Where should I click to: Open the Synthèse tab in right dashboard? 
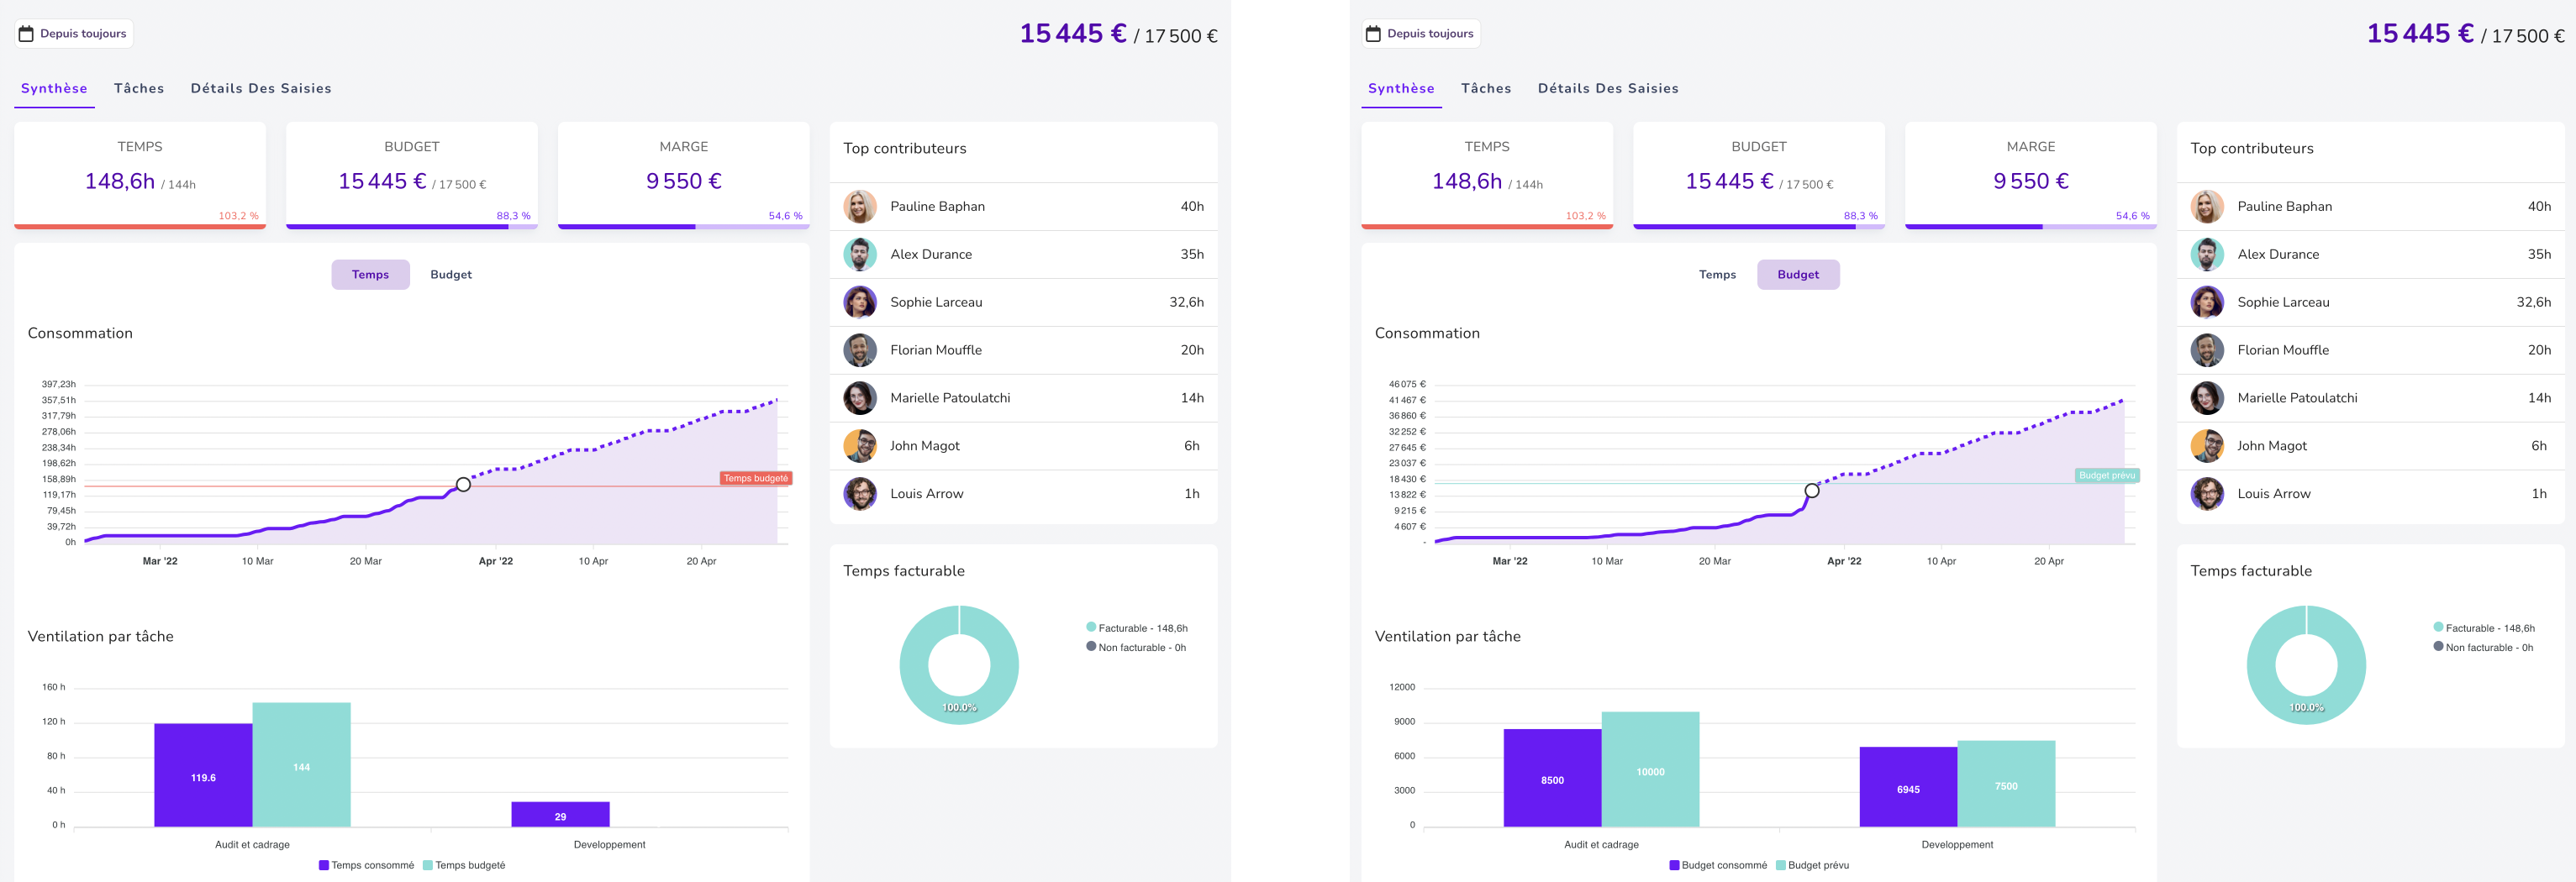point(1401,89)
